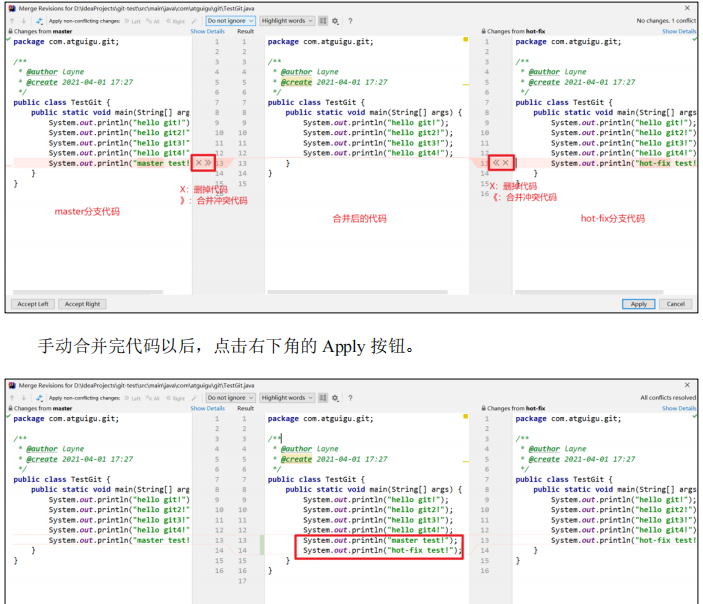The height and width of the screenshot is (604, 703).
Task: Apply All non-conflicting changes in the resolved dialog
Action: click(153, 398)
